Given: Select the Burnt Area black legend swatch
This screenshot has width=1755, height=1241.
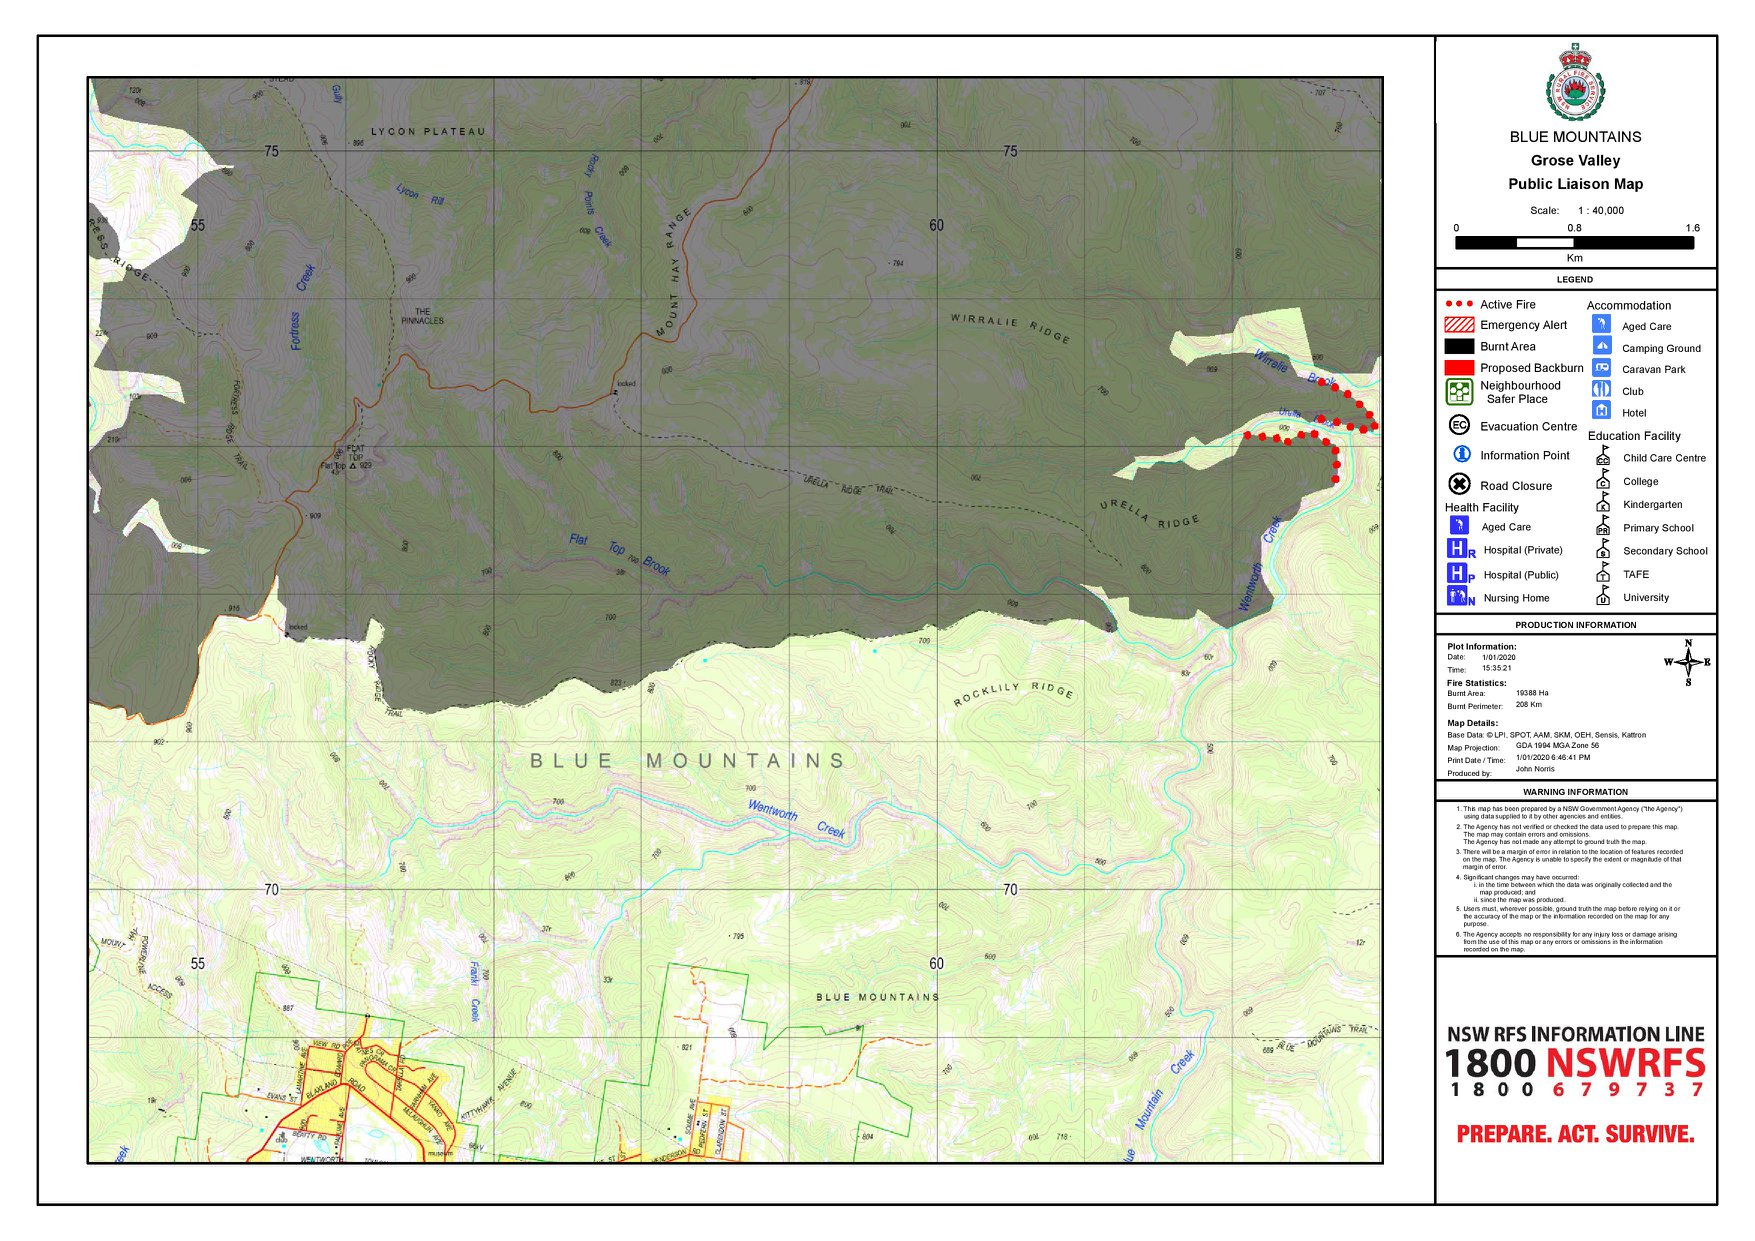Looking at the screenshot, I should [x=1459, y=346].
